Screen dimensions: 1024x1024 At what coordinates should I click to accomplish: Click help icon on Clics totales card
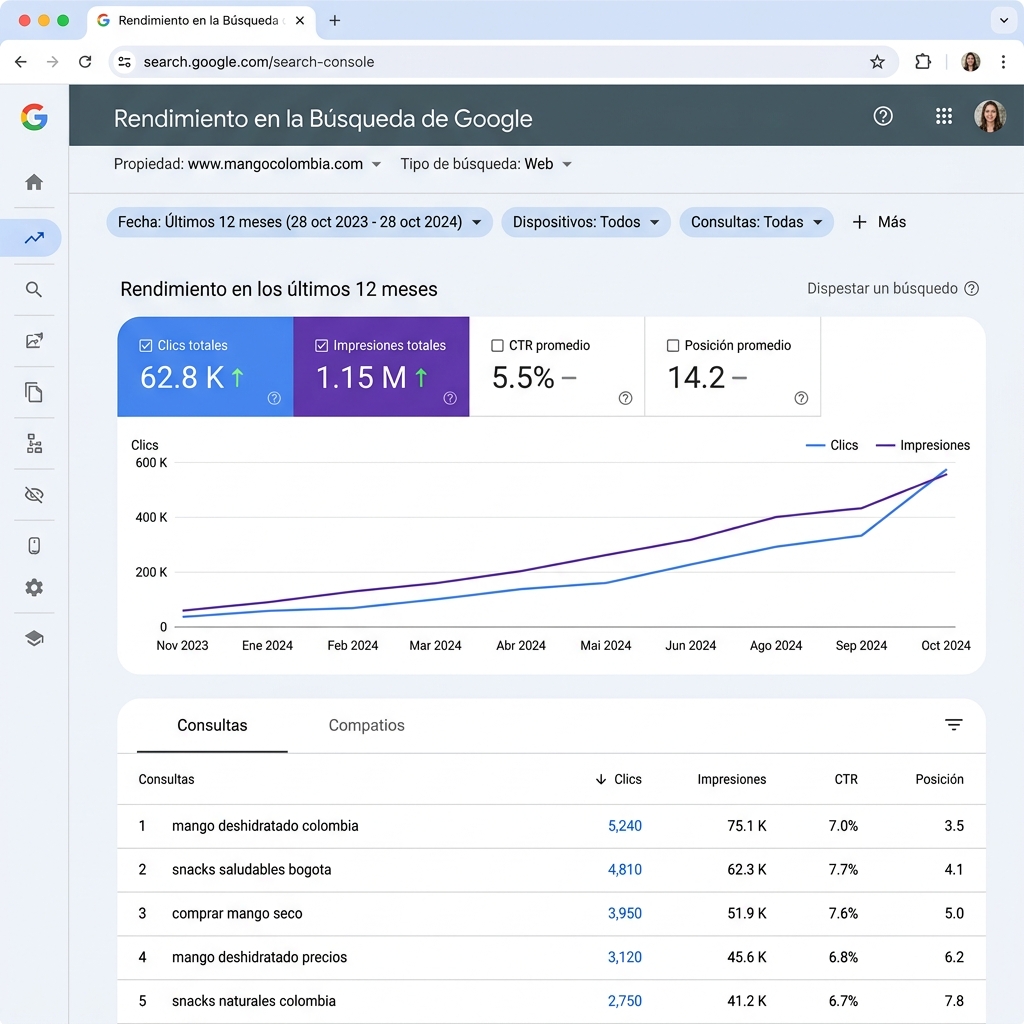(274, 398)
